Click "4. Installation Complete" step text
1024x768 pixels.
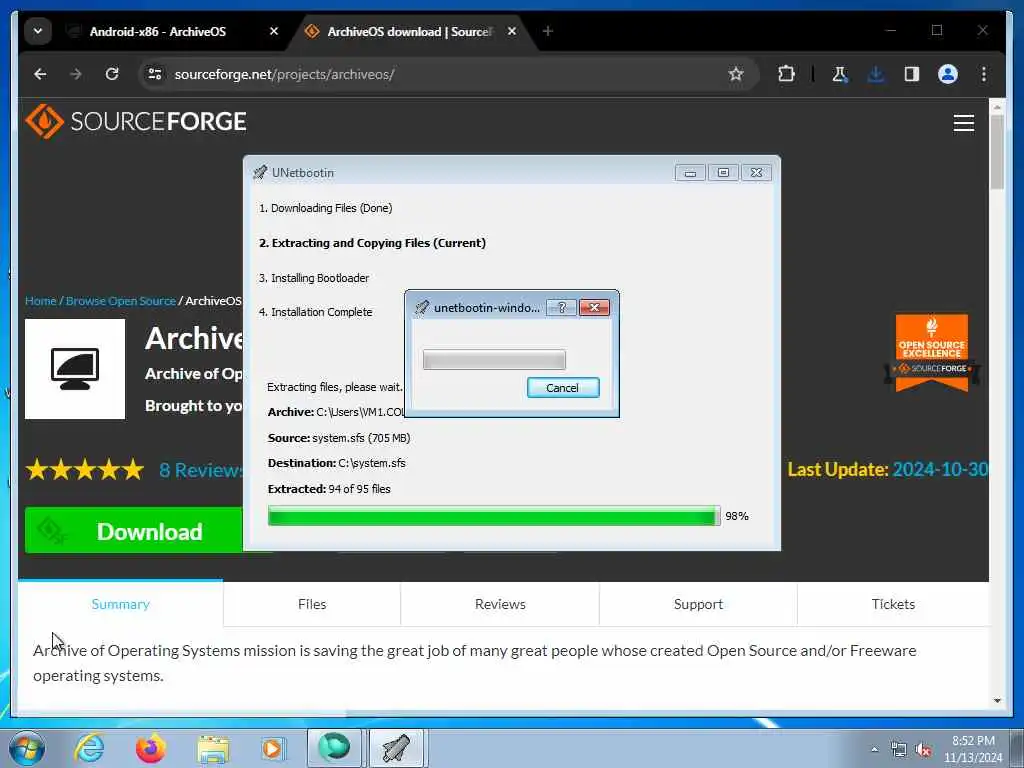click(x=315, y=312)
